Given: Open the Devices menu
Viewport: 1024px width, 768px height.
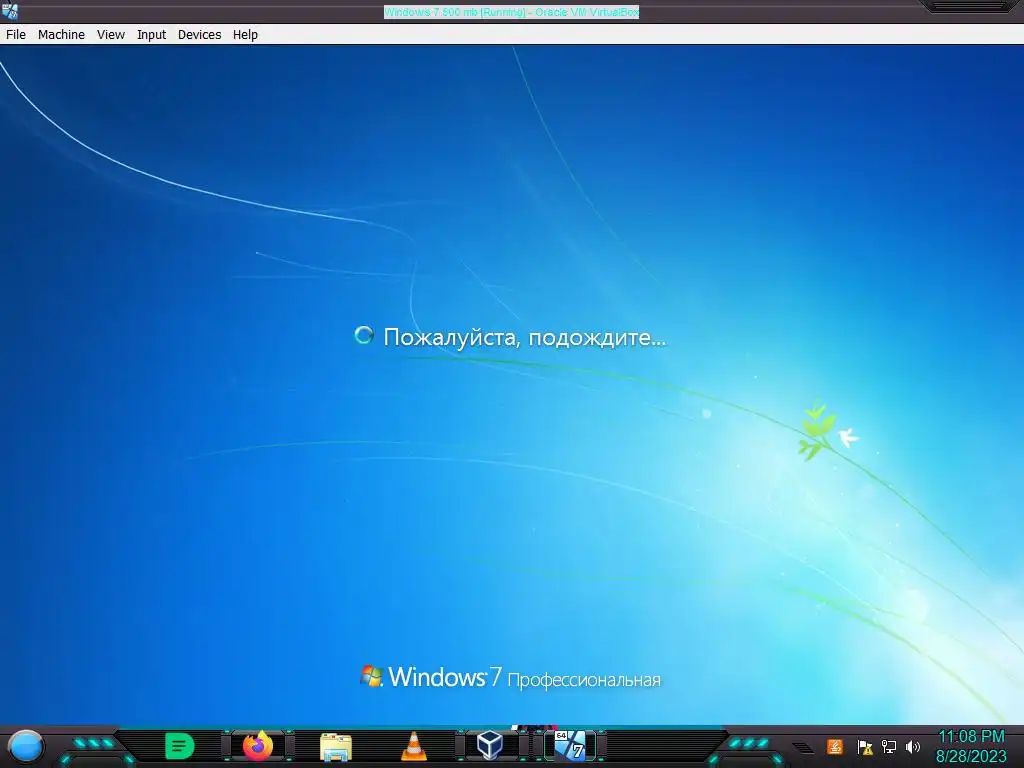Looking at the screenshot, I should pos(199,35).
